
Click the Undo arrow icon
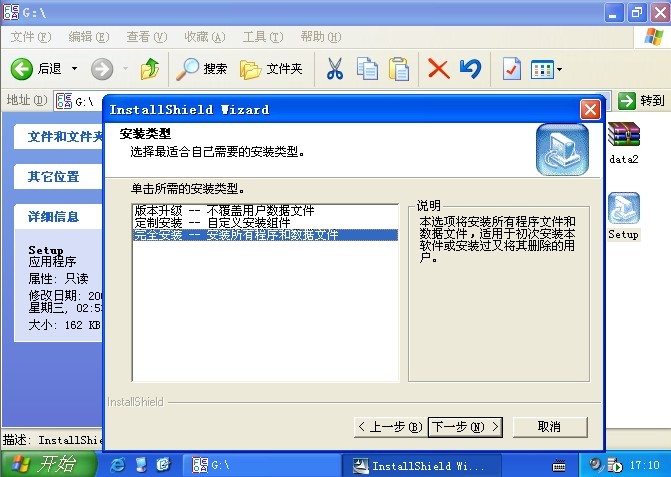[x=470, y=69]
